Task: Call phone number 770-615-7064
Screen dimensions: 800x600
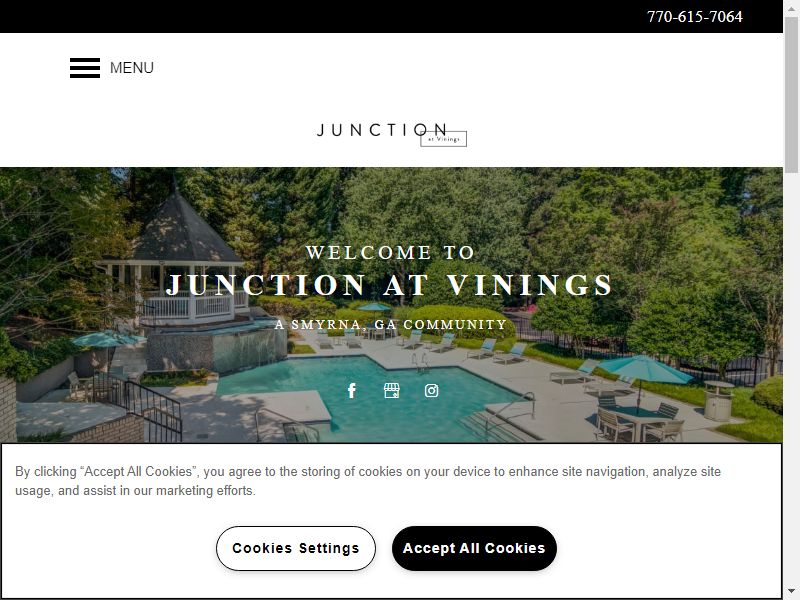Action: coord(694,17)
